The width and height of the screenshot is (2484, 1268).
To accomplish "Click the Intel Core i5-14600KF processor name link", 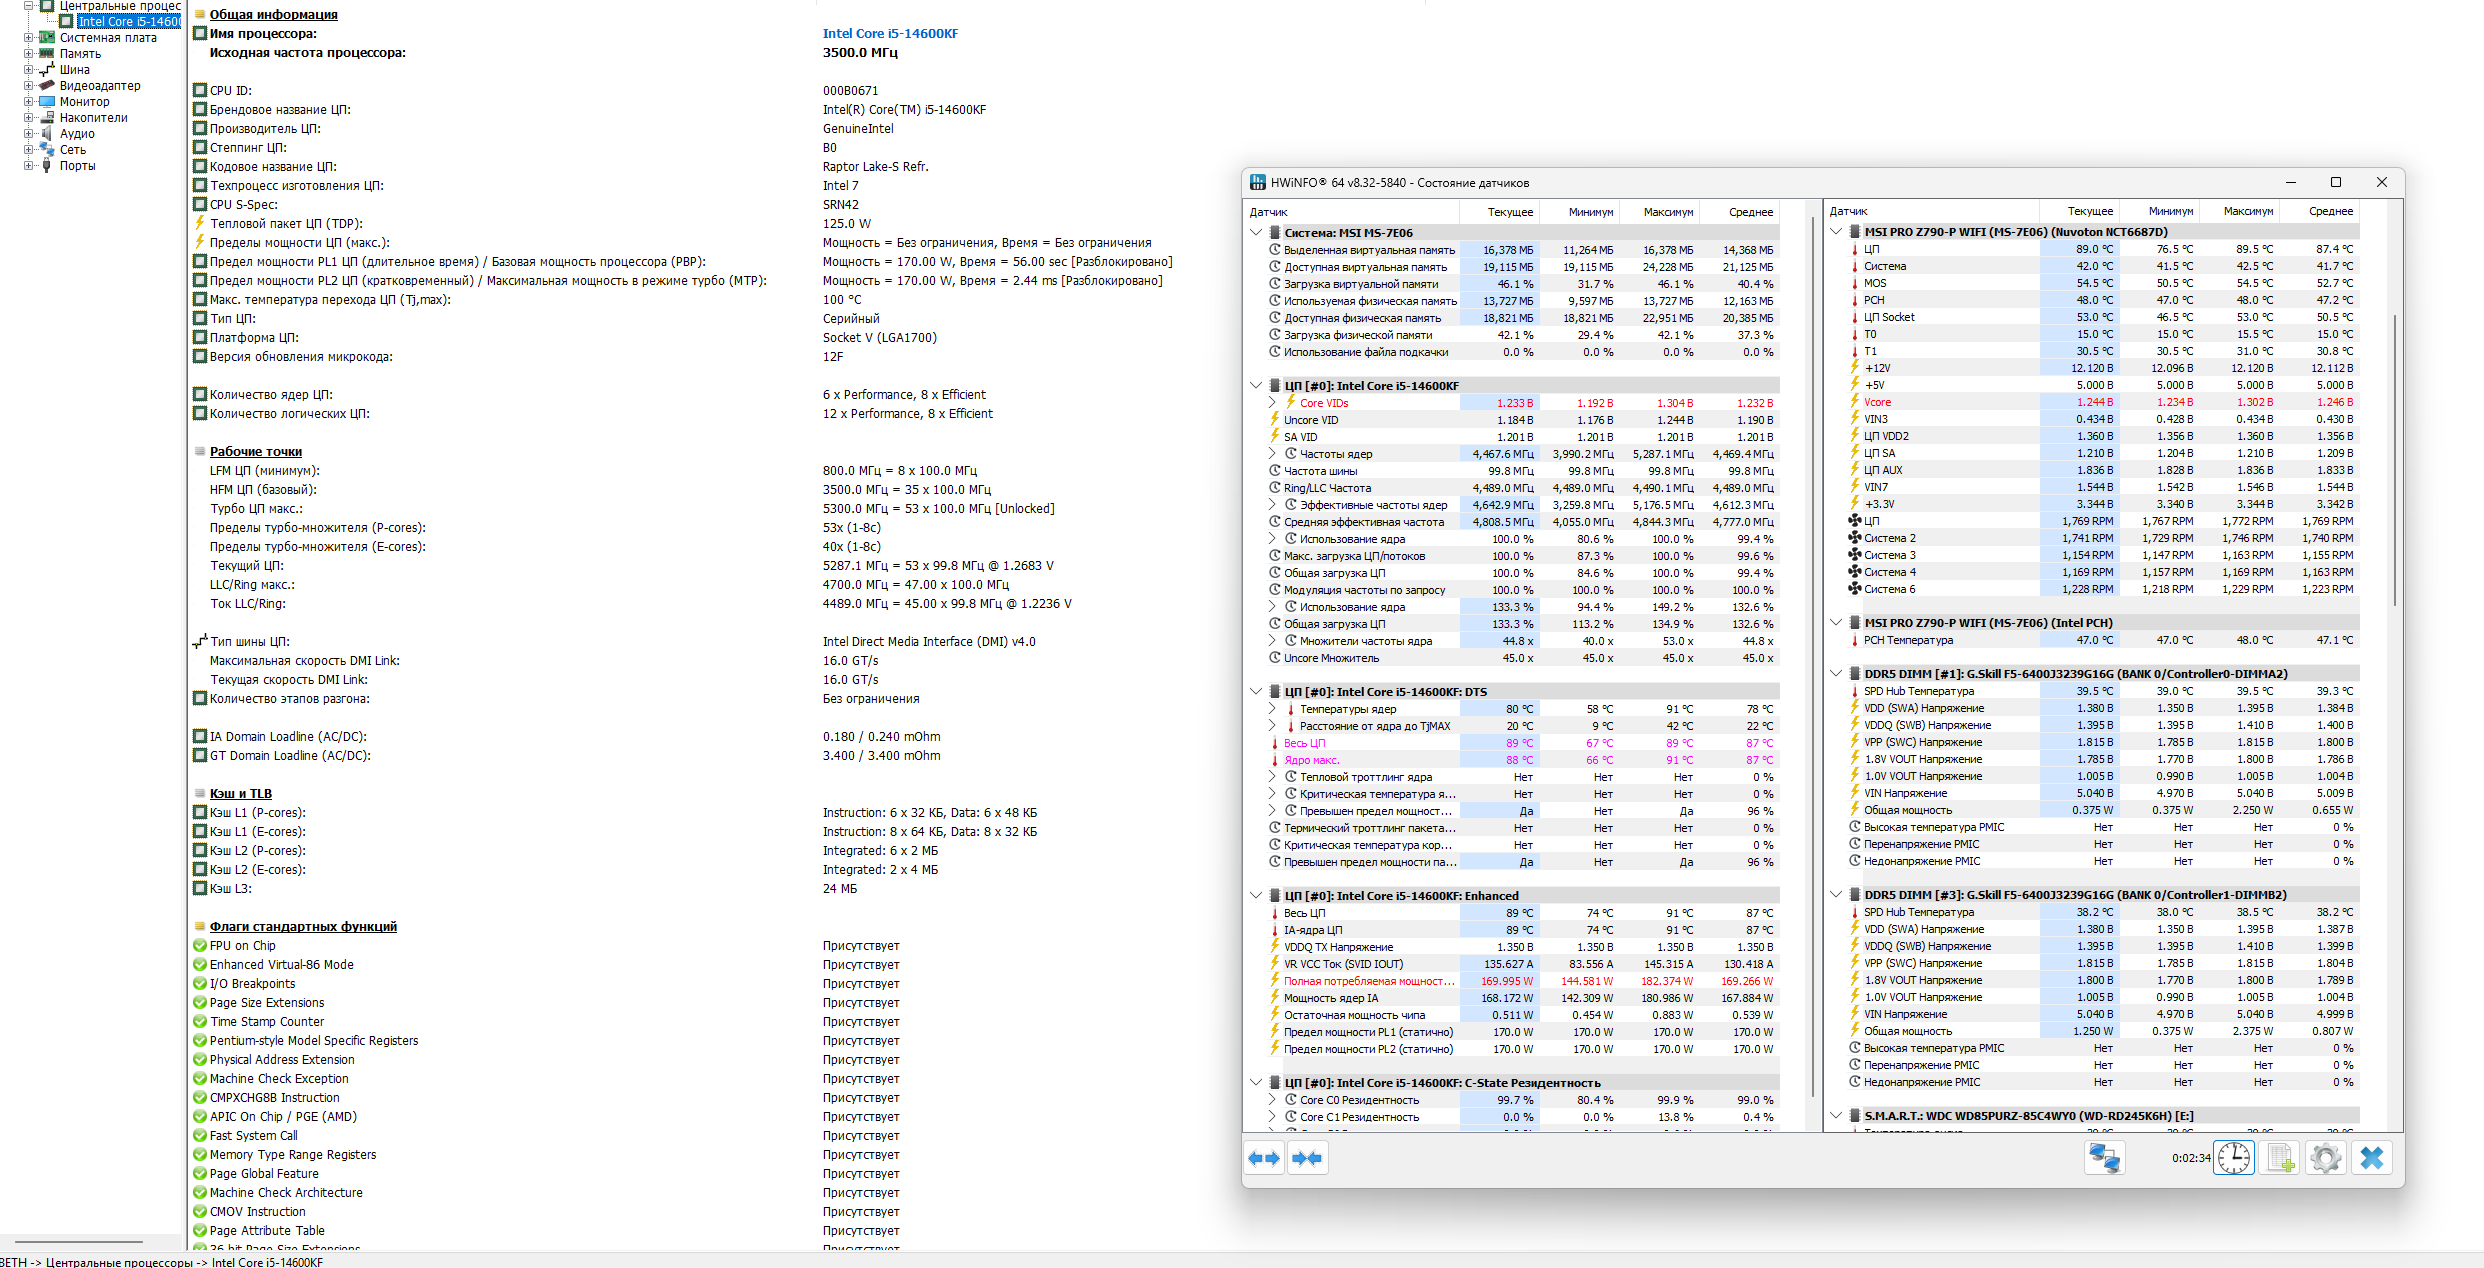I will click(x=890, y=33).
